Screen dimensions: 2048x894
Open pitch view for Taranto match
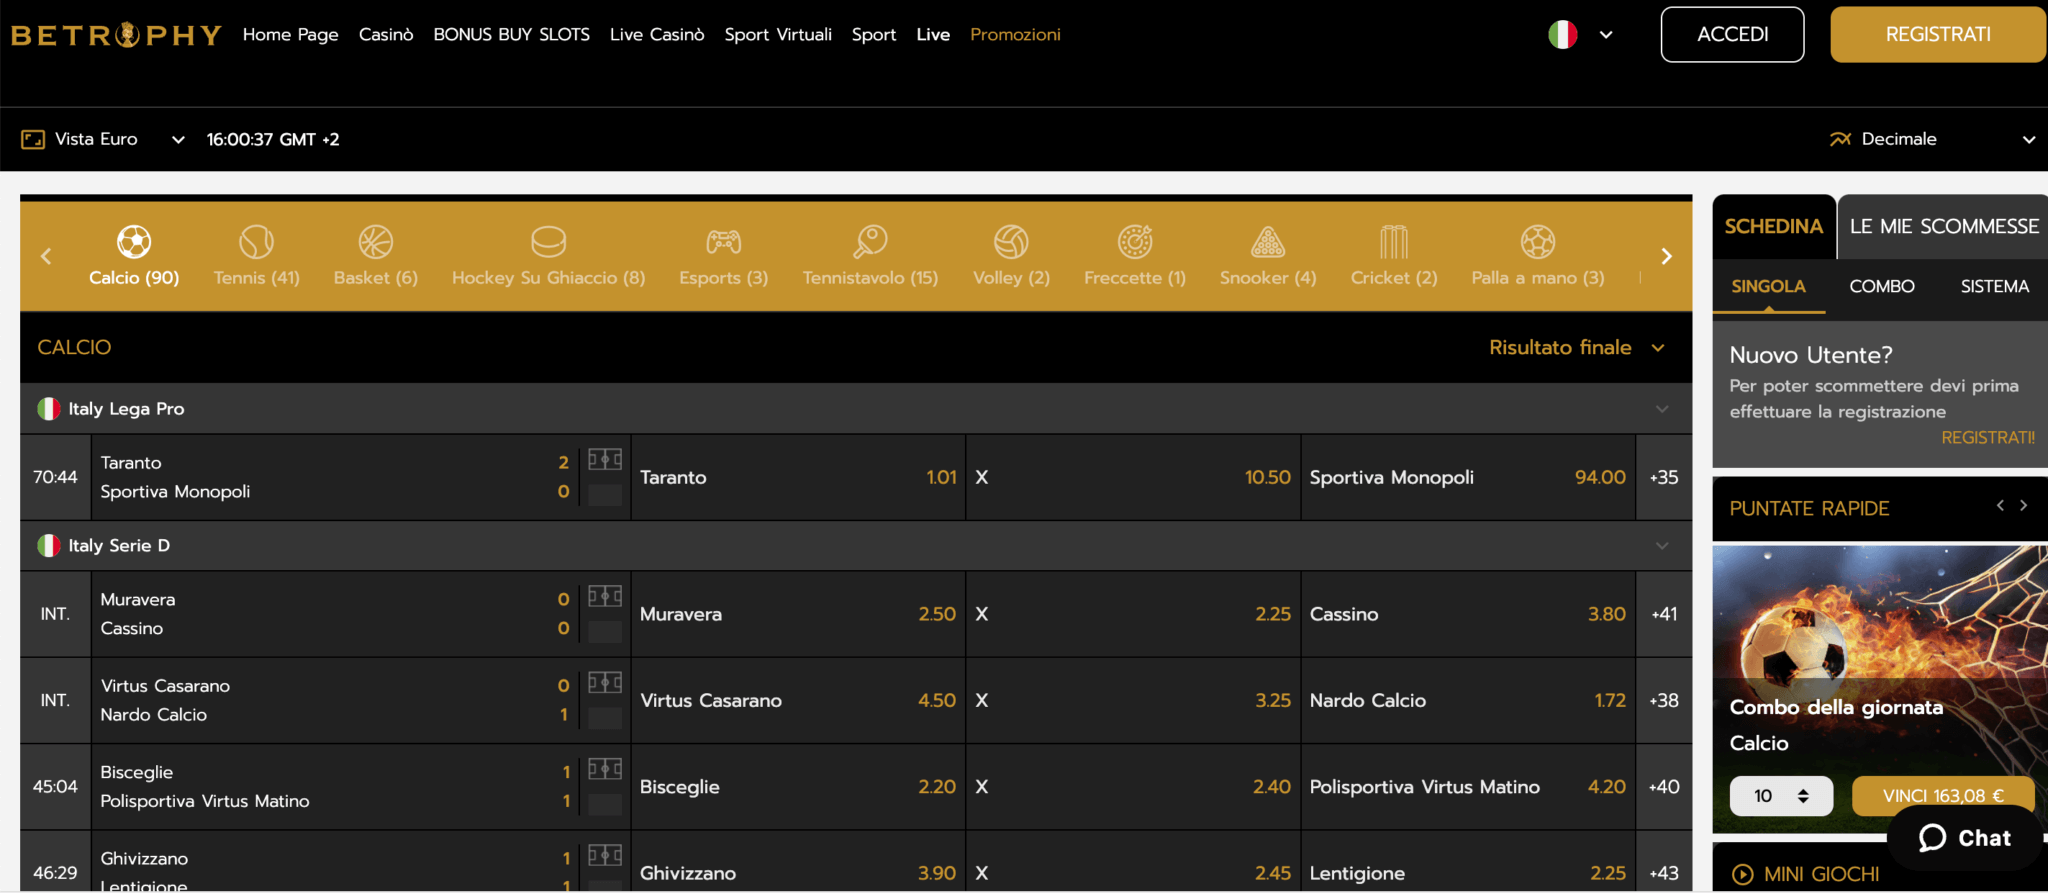605,459
